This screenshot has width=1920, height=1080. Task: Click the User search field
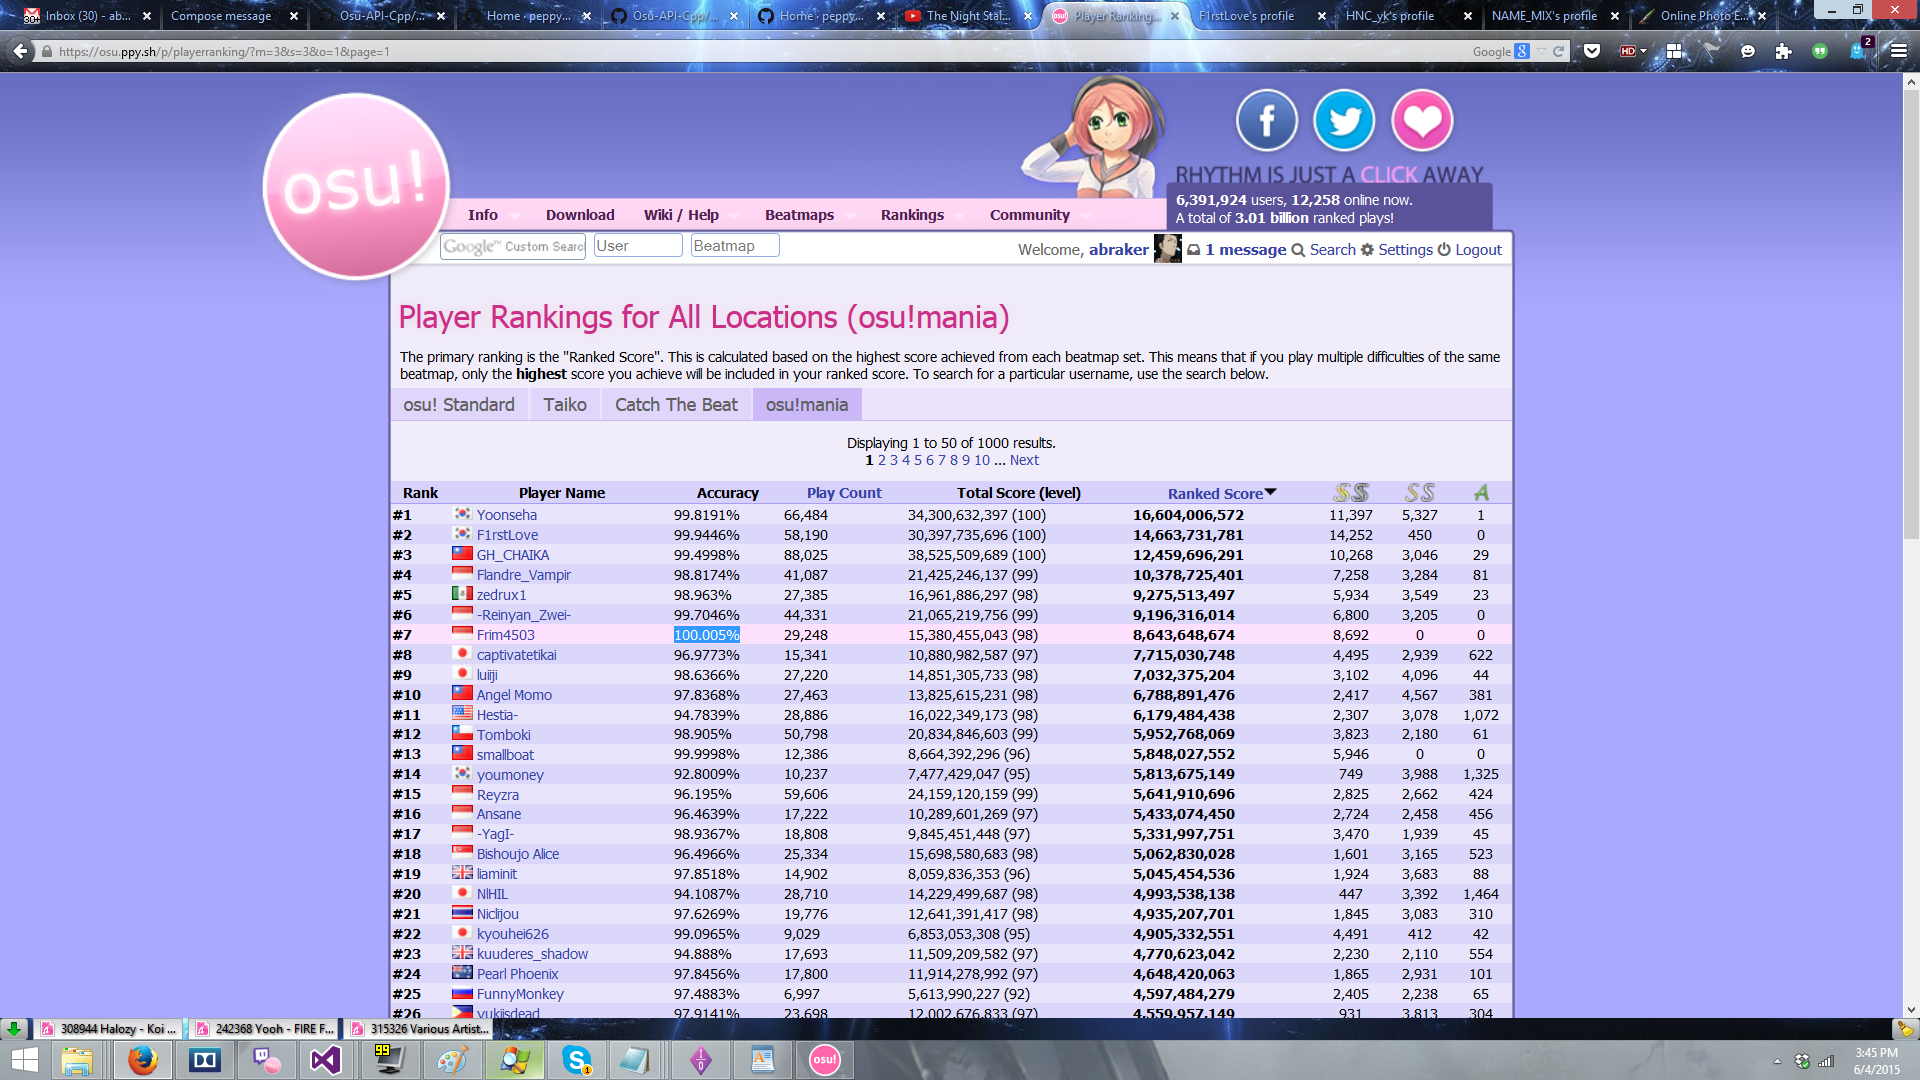coord(638,246)
